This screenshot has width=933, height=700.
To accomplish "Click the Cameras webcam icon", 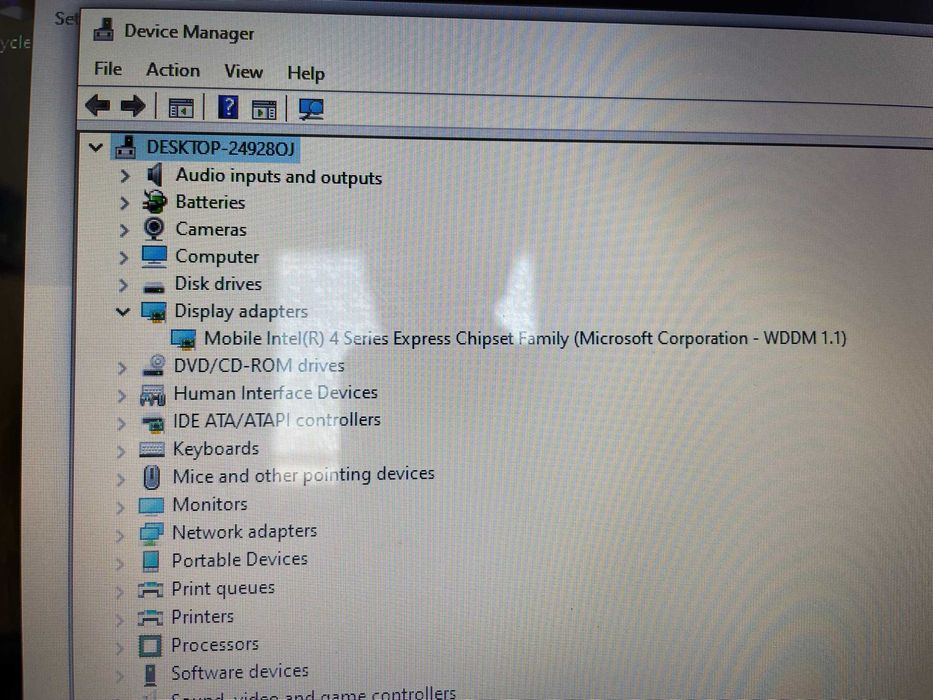I will tap(154, 229).
